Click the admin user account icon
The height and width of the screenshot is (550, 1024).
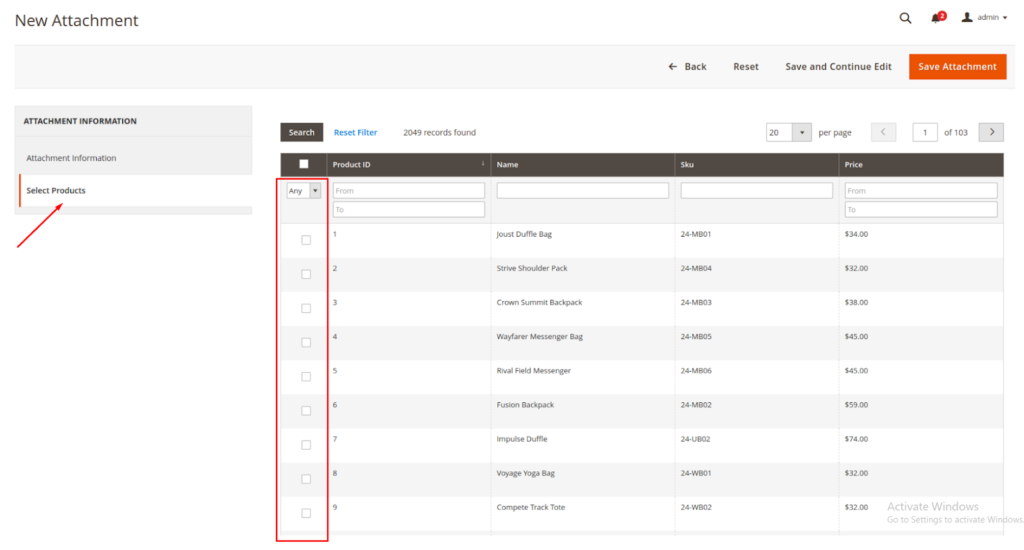pyautogui.click(x=967, y=18)
